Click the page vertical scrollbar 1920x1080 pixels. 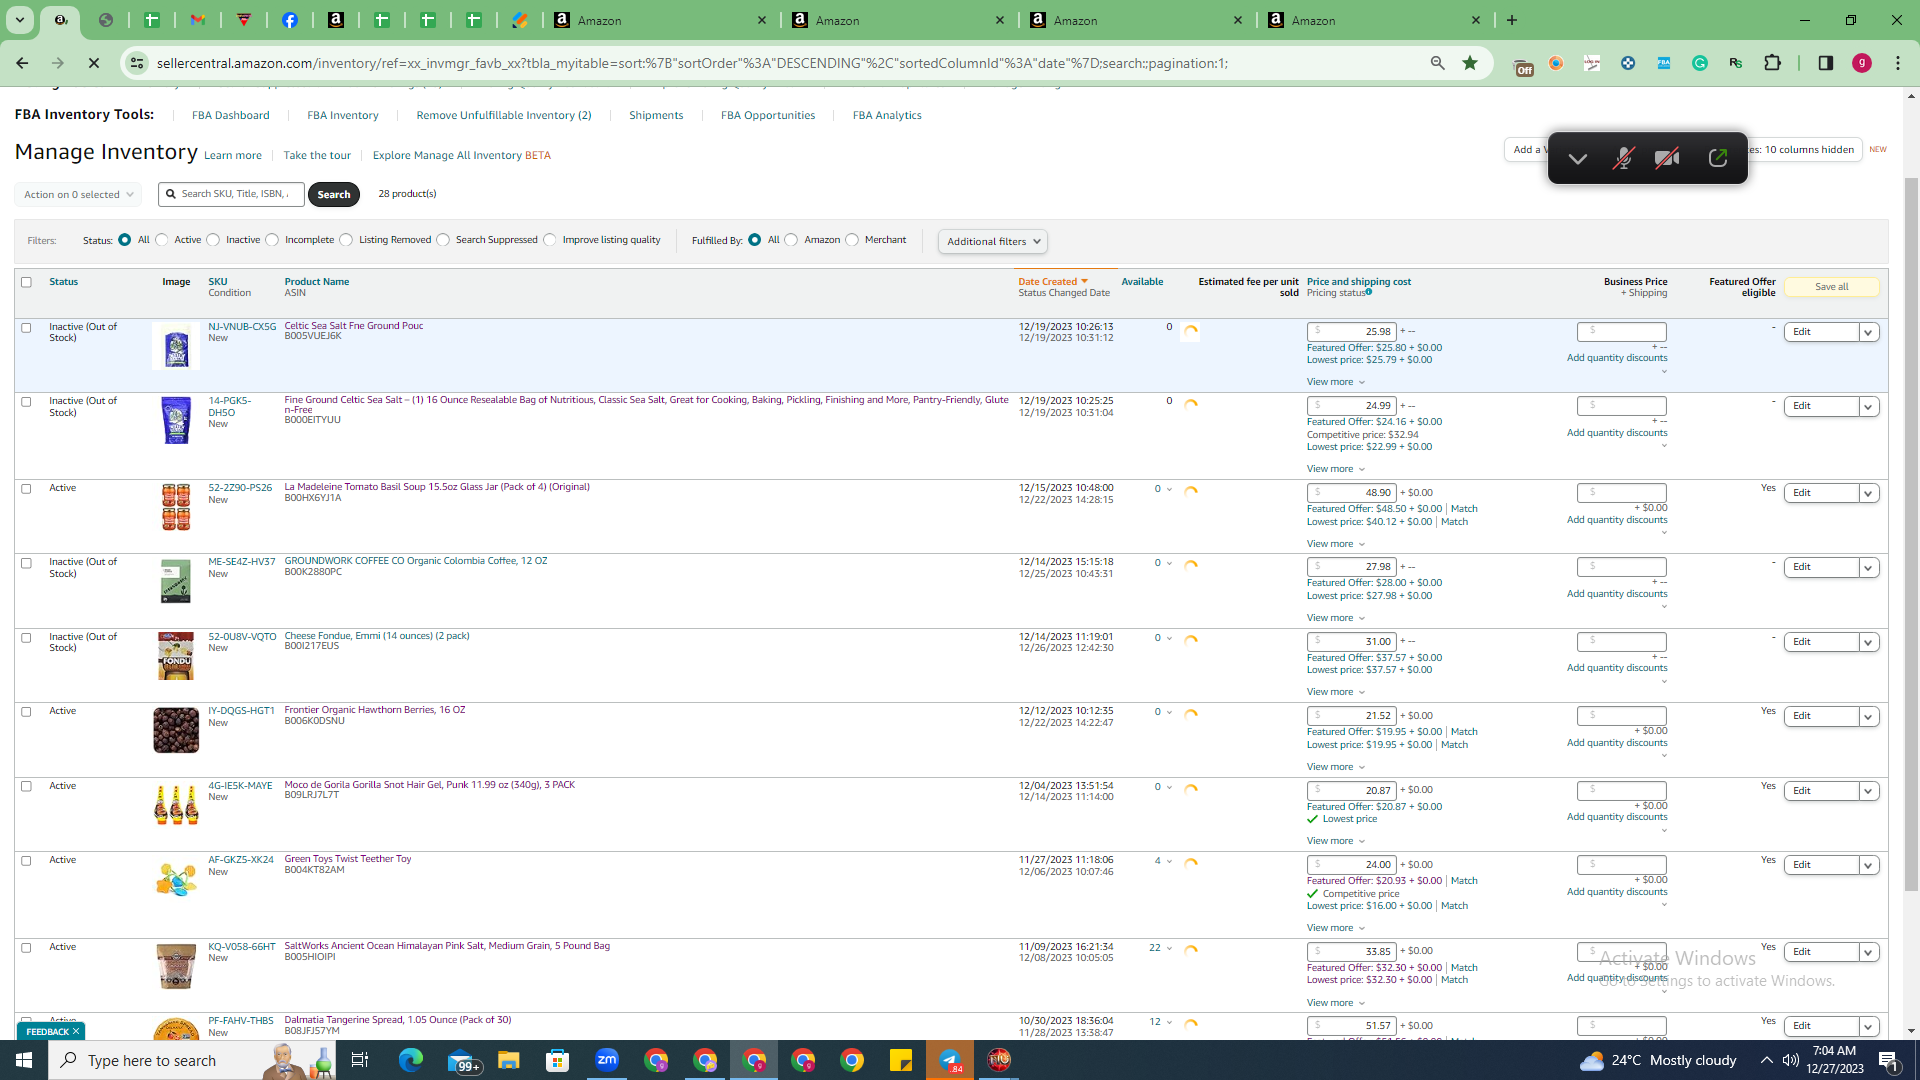pos(1911,535)
